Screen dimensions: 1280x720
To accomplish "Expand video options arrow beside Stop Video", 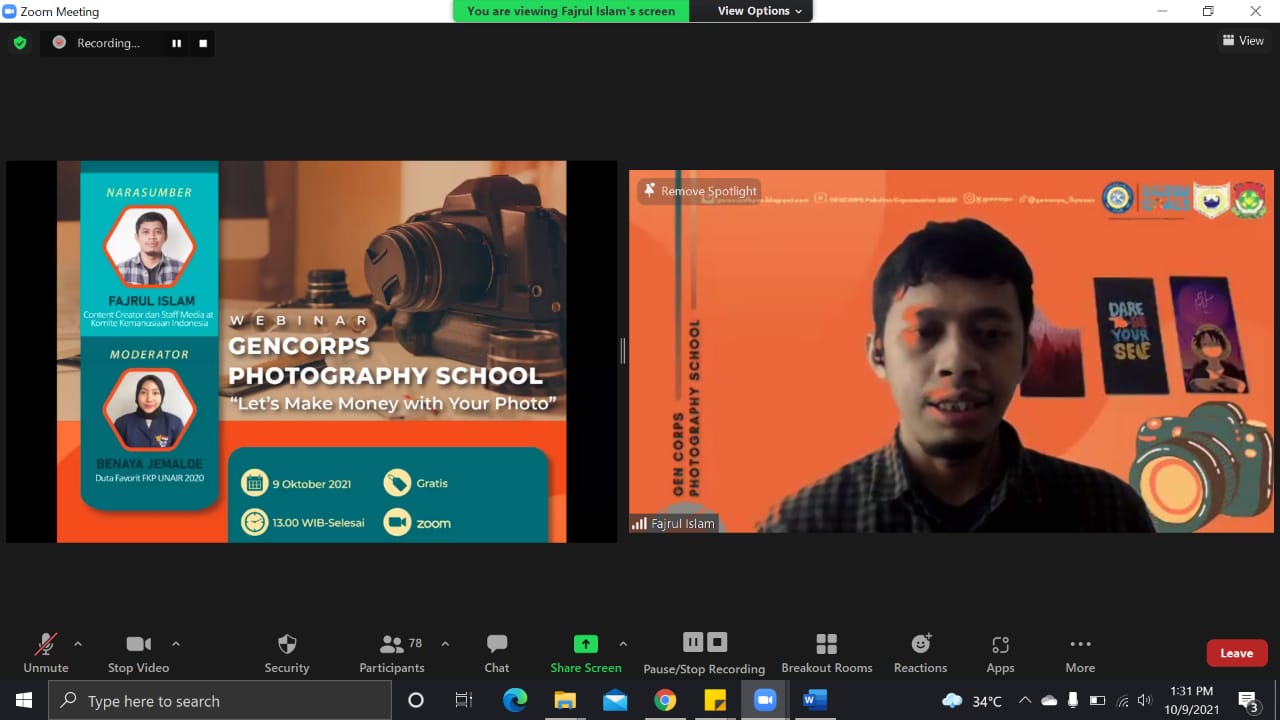I will click(x=176, y=644).
